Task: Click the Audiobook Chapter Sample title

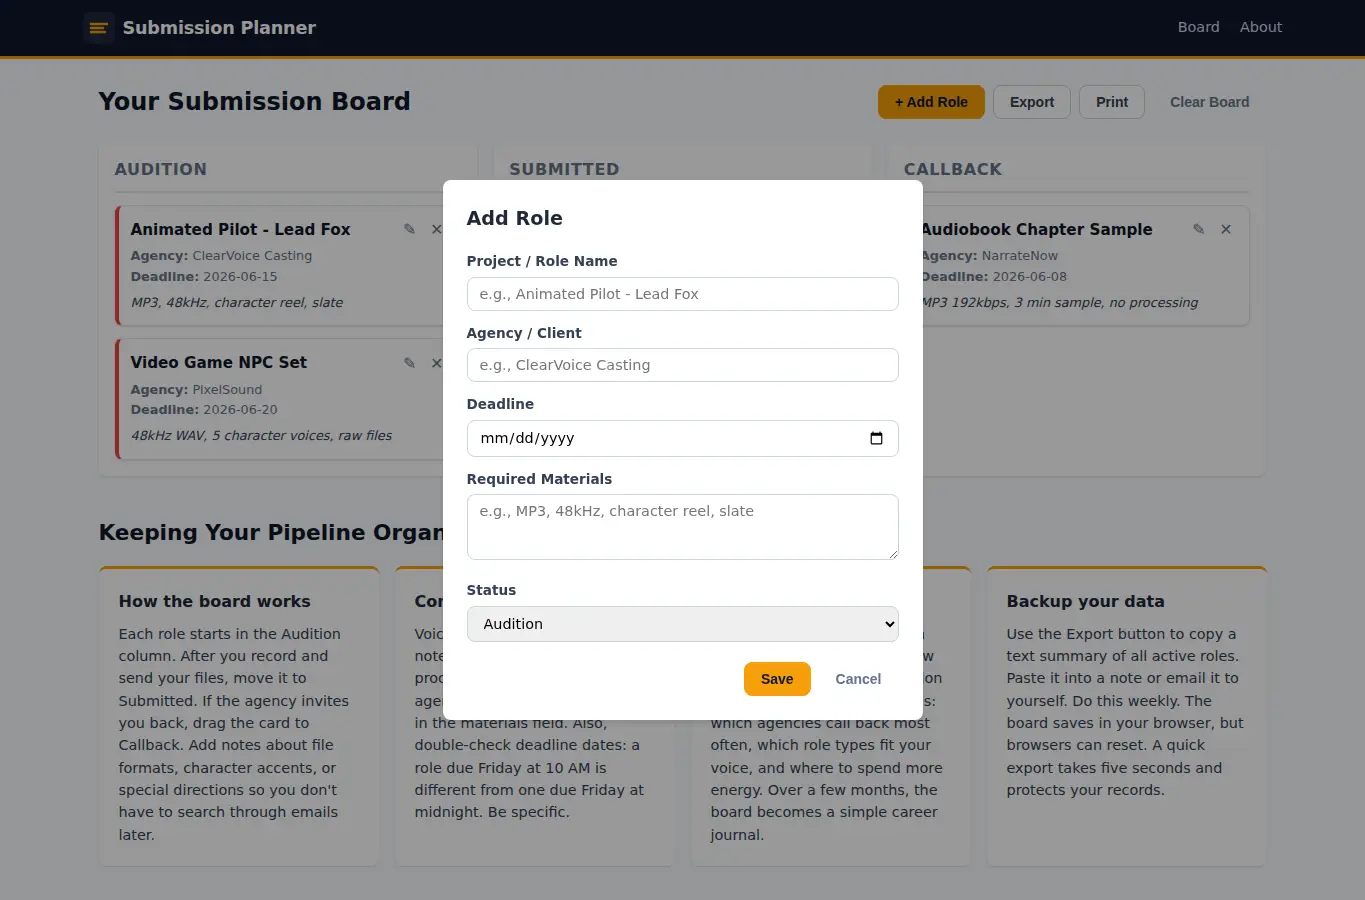Action: pos(1037,229)
